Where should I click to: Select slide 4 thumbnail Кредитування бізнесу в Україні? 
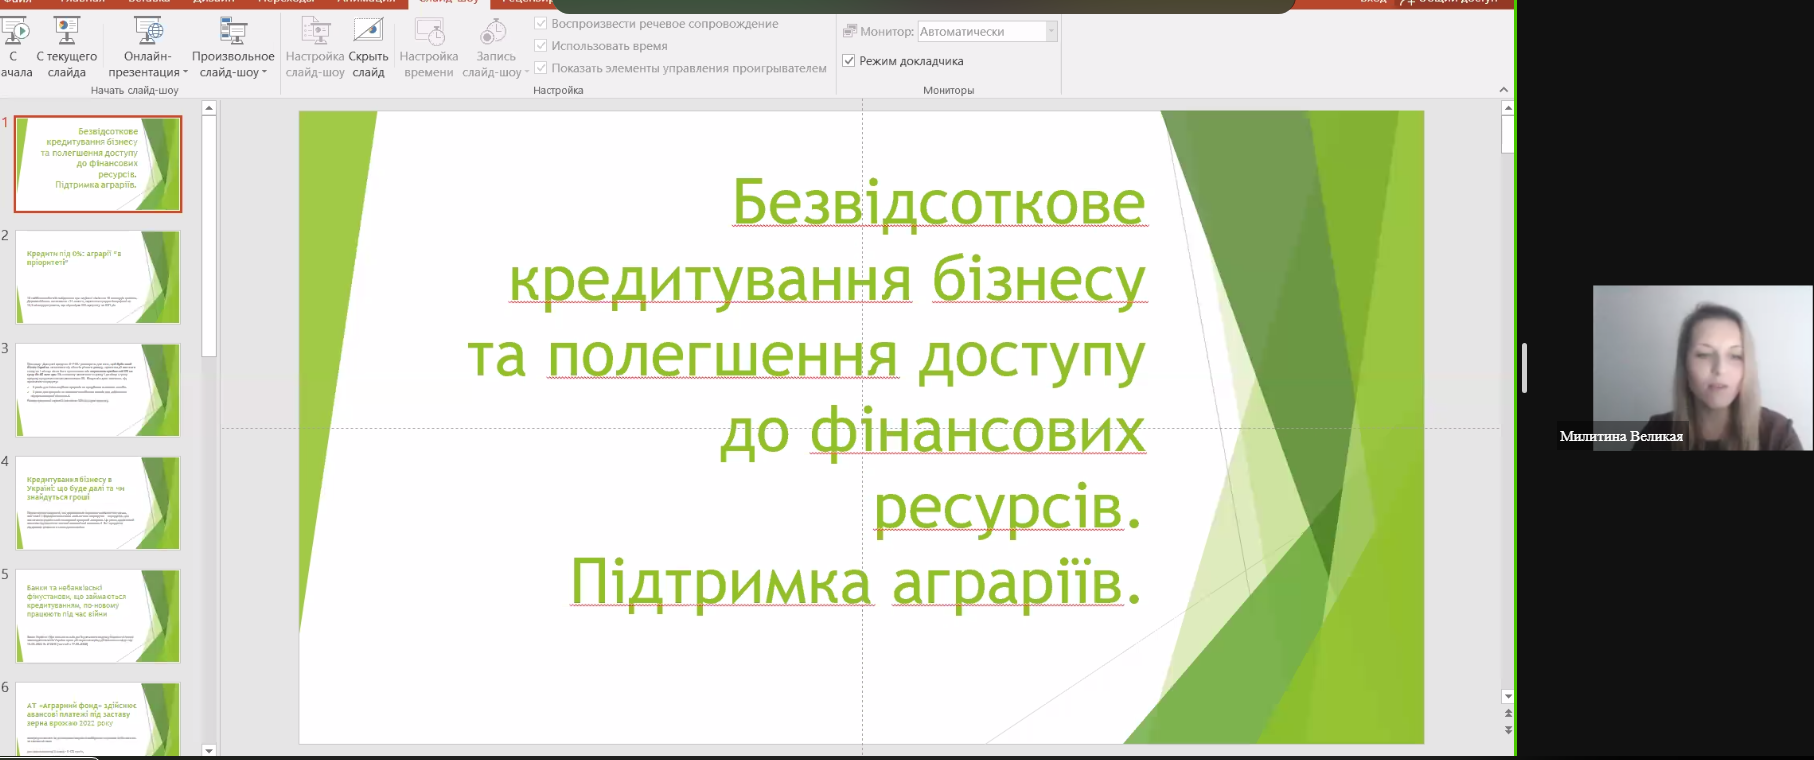[98, 503]
